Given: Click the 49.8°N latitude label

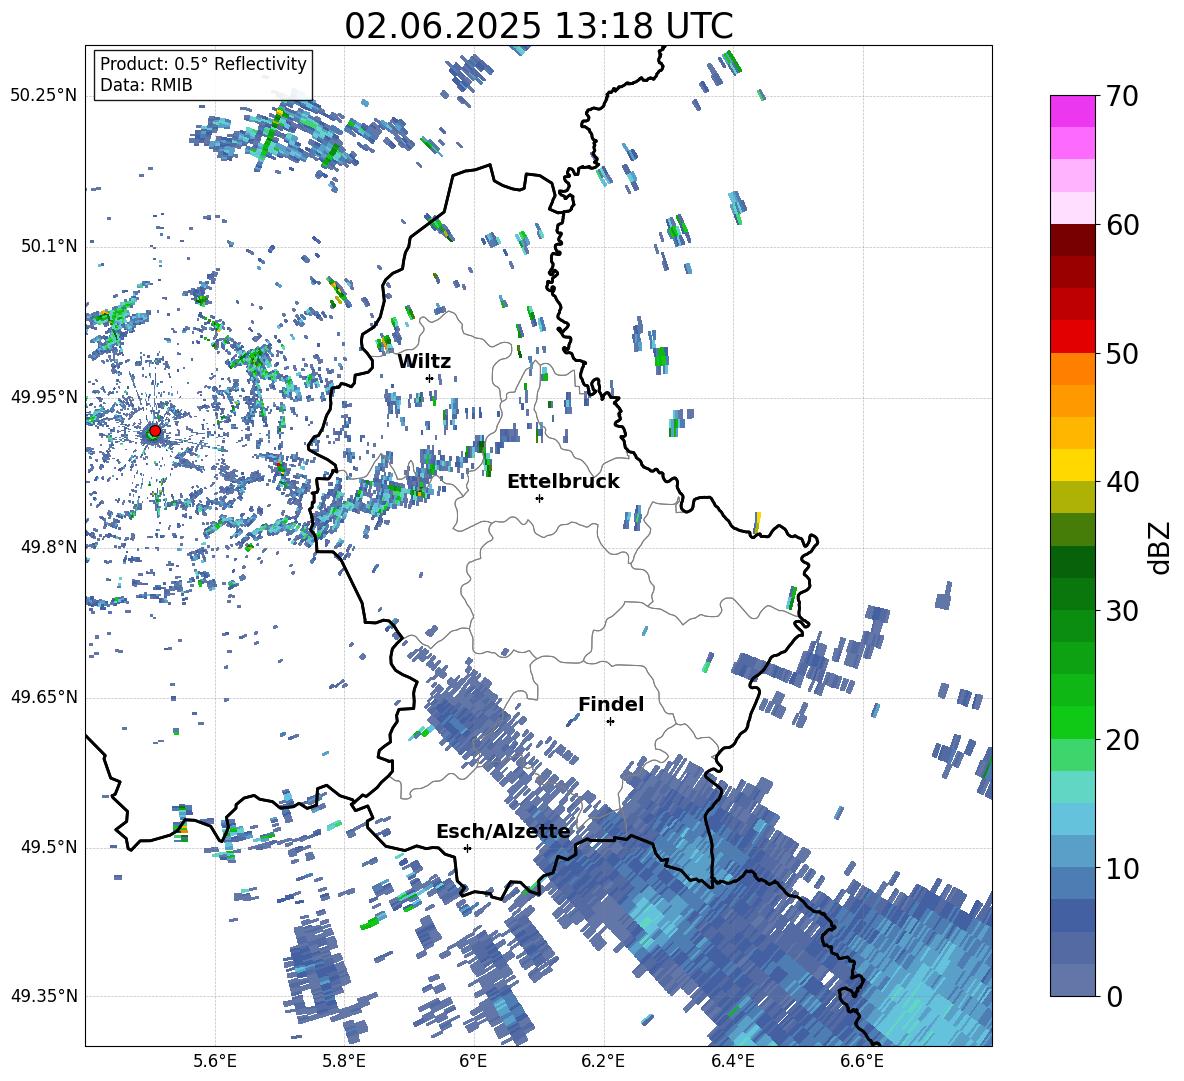Looking at the screenshot, I should 48,547.
